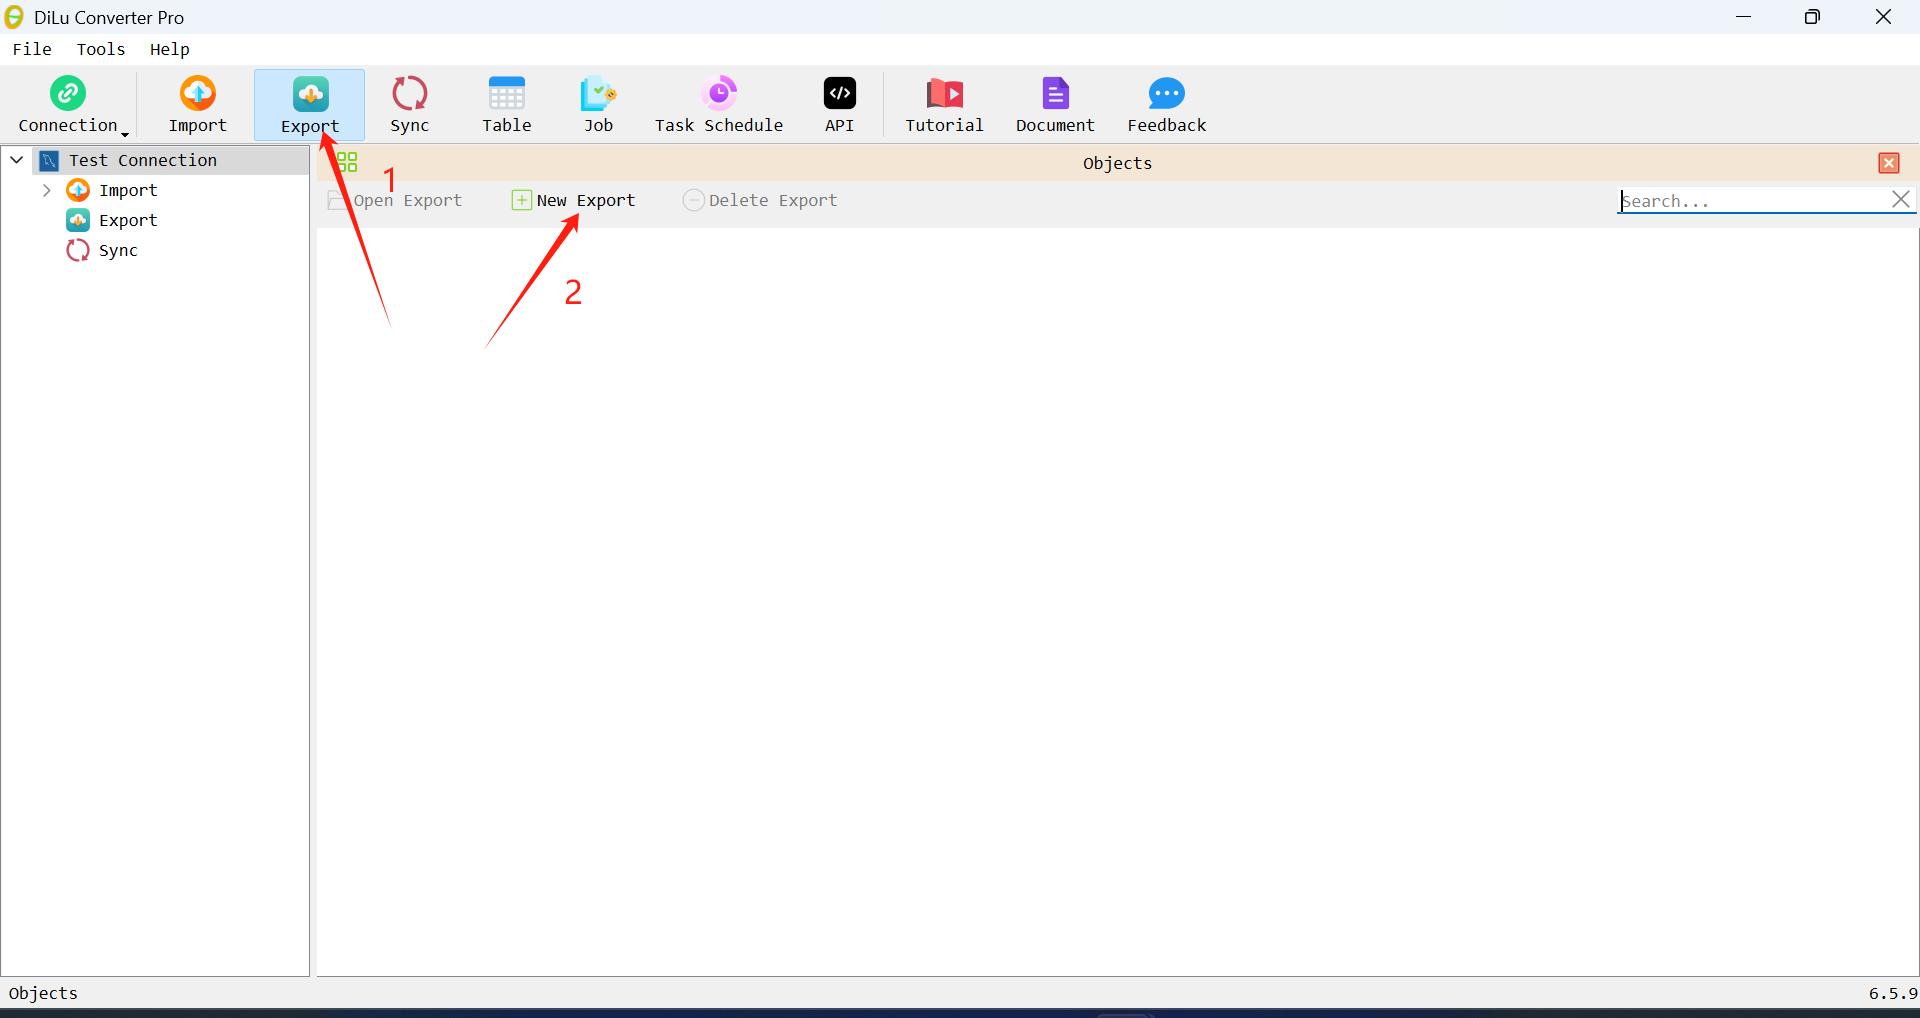The height and width of the screenshot is (1018, 1920).
Task: Open the Connection dropdown arrow
Action: [125, 134]
